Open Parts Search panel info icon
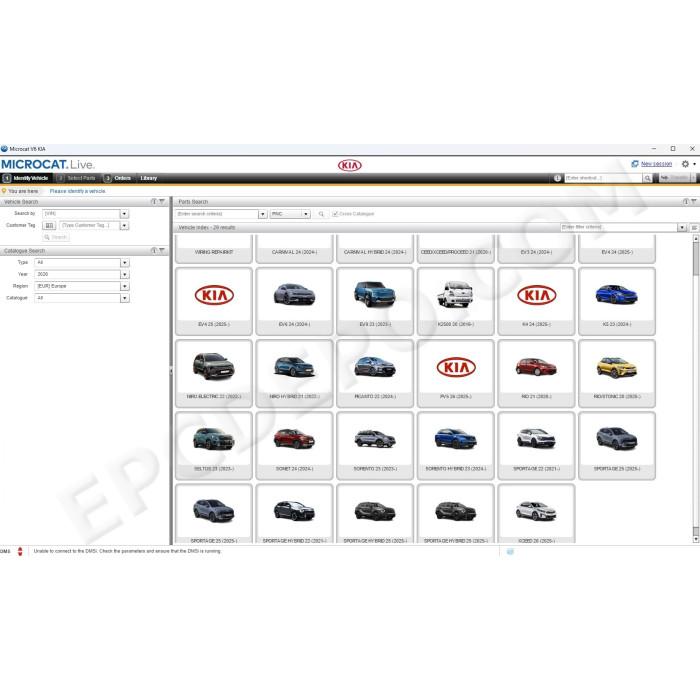This screenshot has width=700, height=700. click(x=686, y=202)
